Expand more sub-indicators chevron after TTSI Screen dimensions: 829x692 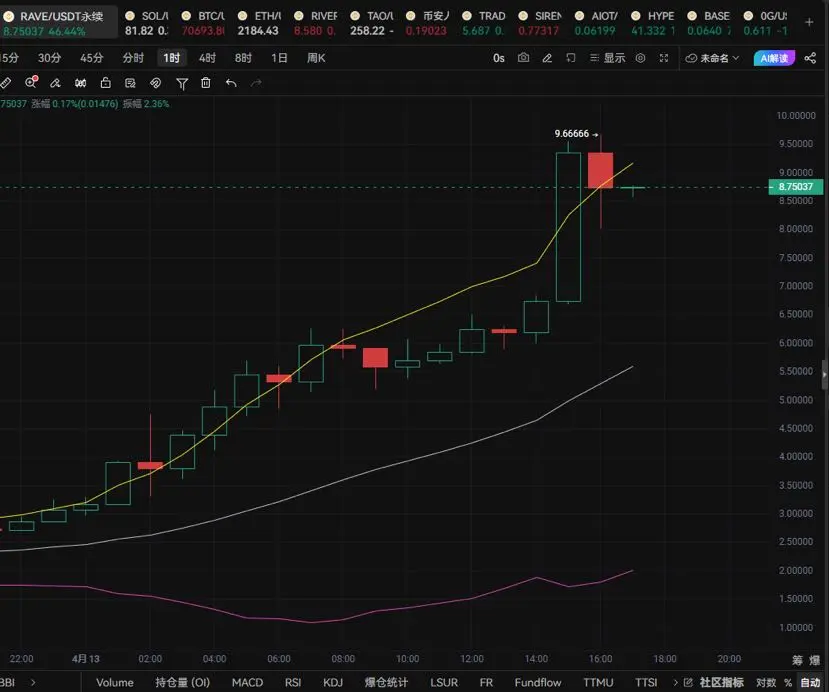tap(675, 682)
